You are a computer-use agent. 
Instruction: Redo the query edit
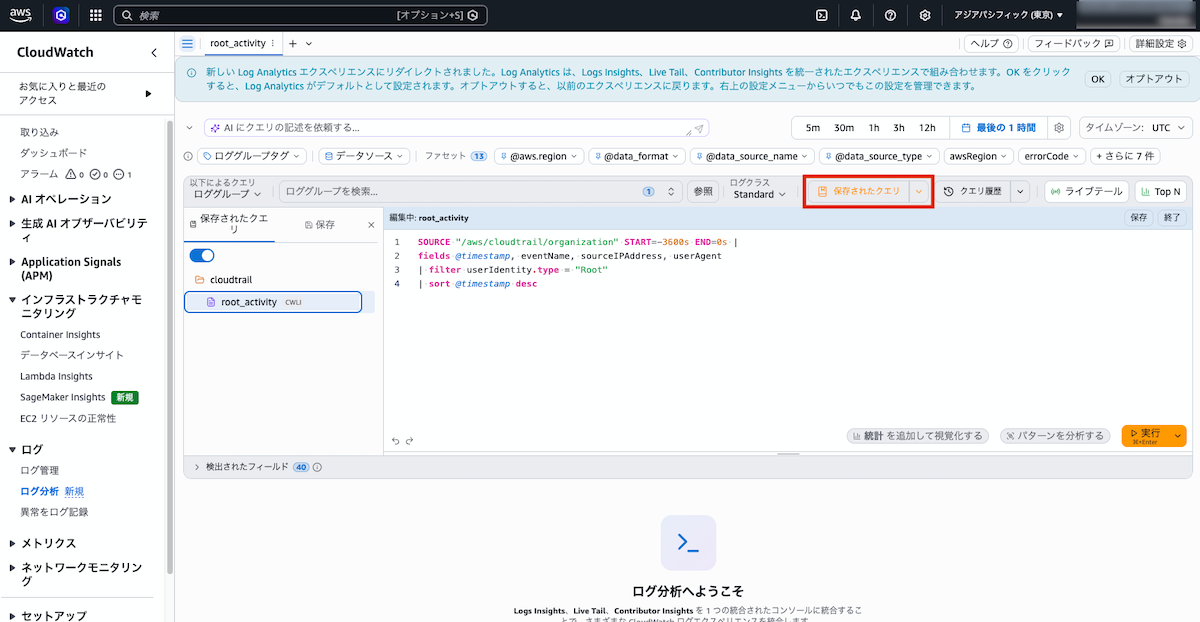point(411,440)
